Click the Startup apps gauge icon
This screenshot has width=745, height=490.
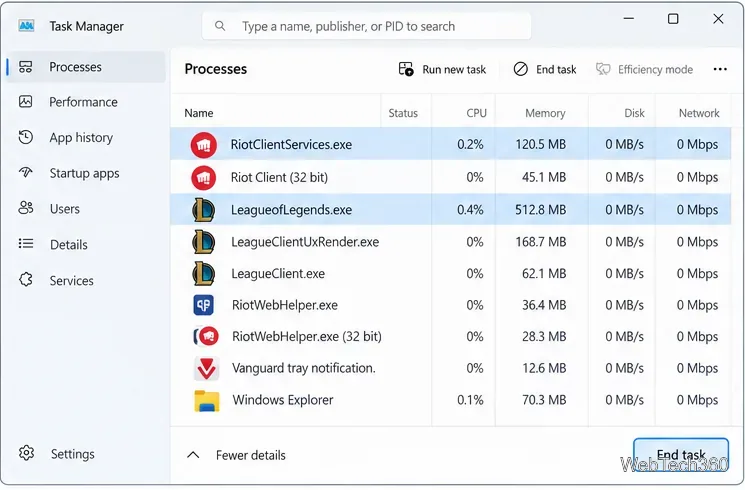26,172
